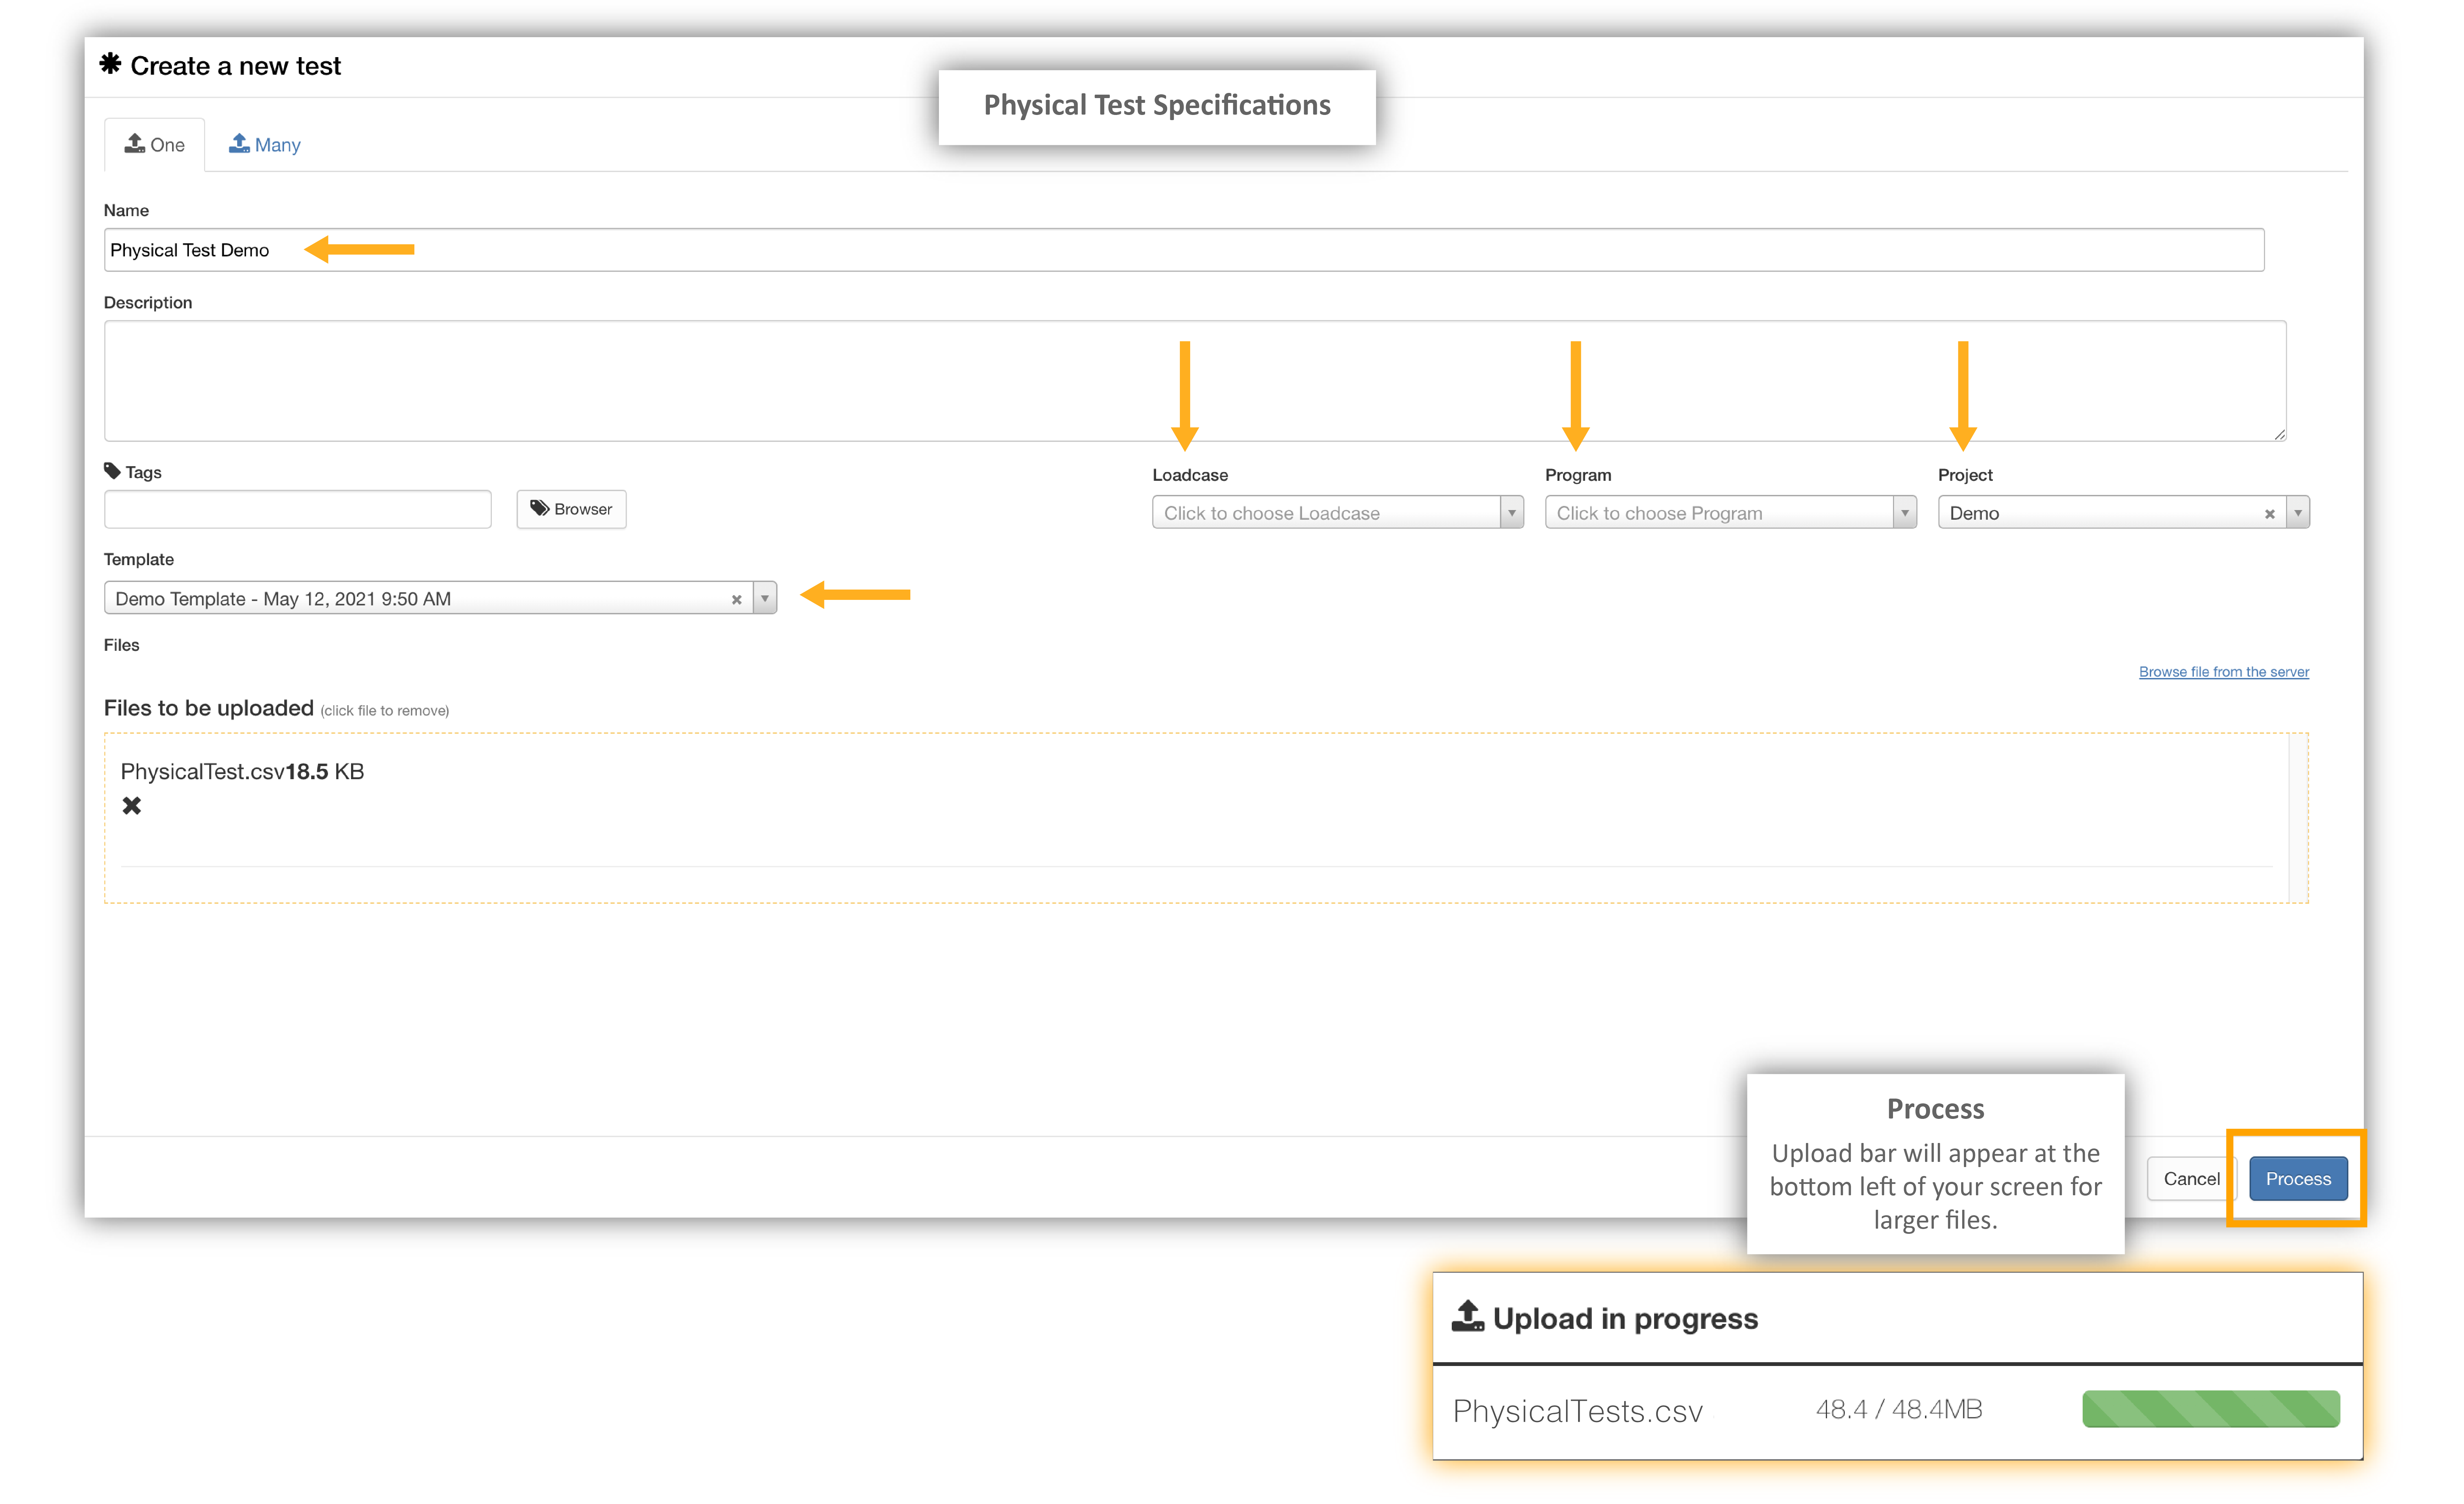Viewport: 2464px width, 1504px height.
Task: Click the Upload in progress panel header
Action: click(x=1898, y=1318)
